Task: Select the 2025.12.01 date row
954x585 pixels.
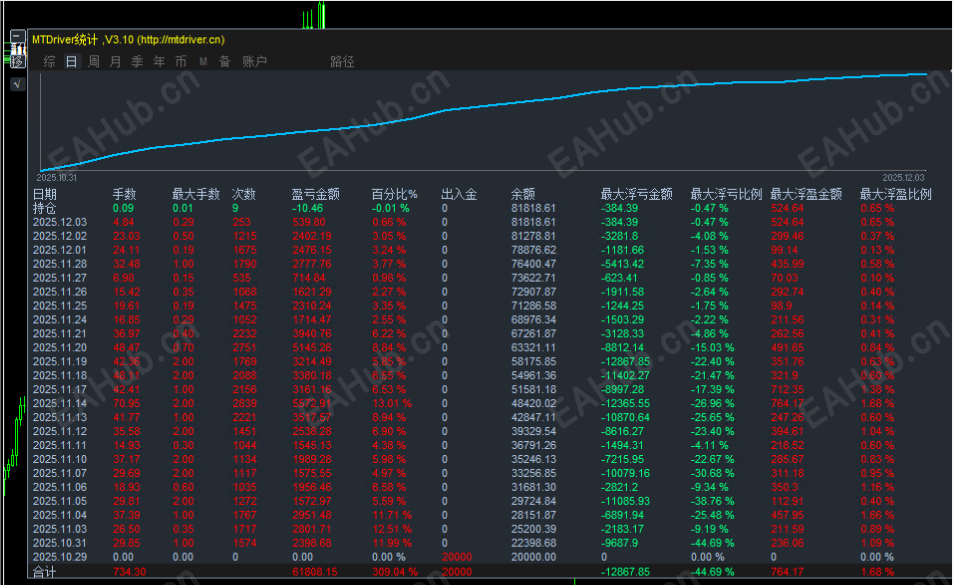Action: [x=60, y=250]
